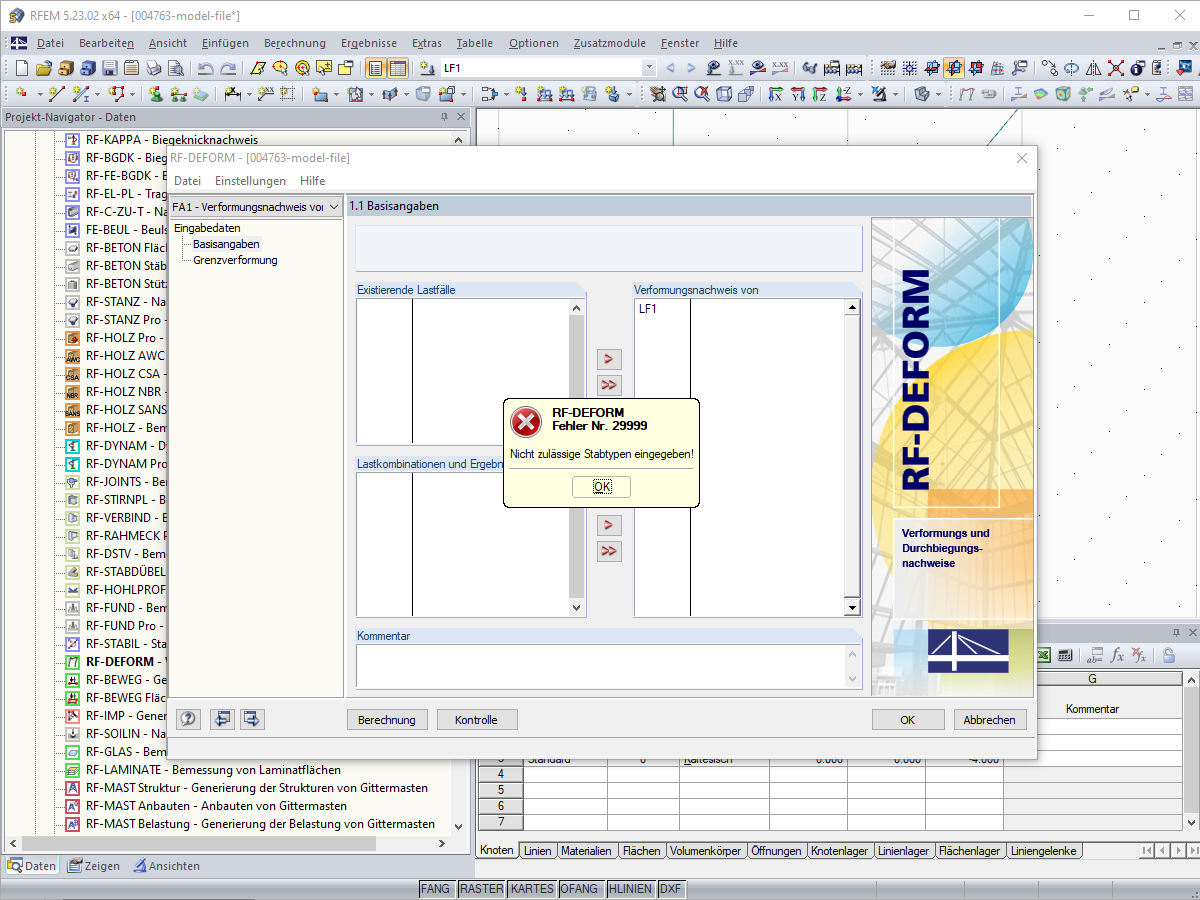Click the Excel export icon in table toolbar
Image resolution: width=1200 pixels, height=900 pixels.
click(x=1043, y=655)
